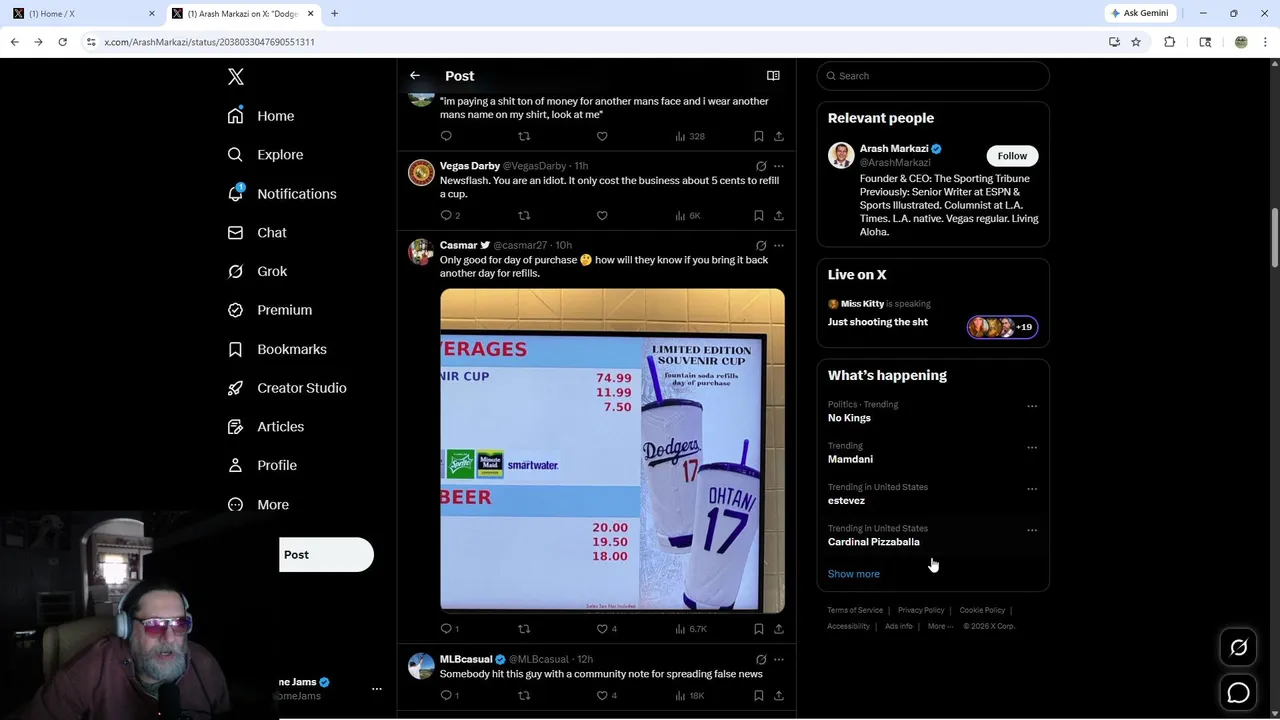The image size is (1280, 720).
Task: Open Chat in sidebar
Action: tap(257, 233)
